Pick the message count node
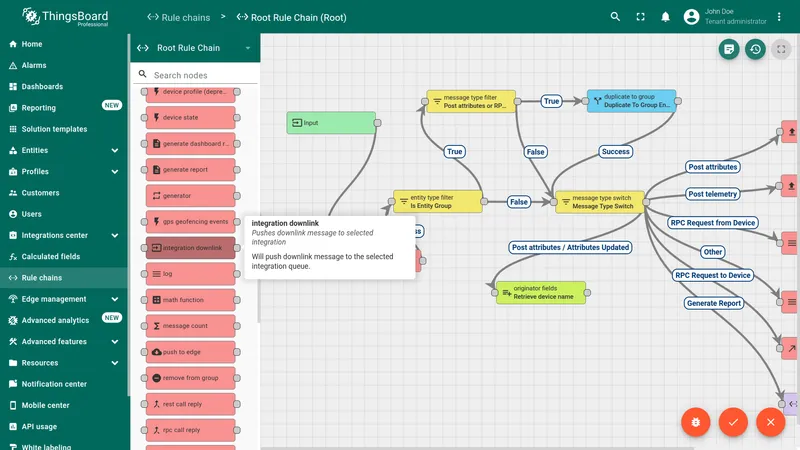This screenshot has height=450, width=800. pyautogui.click(x=190, y=326)
